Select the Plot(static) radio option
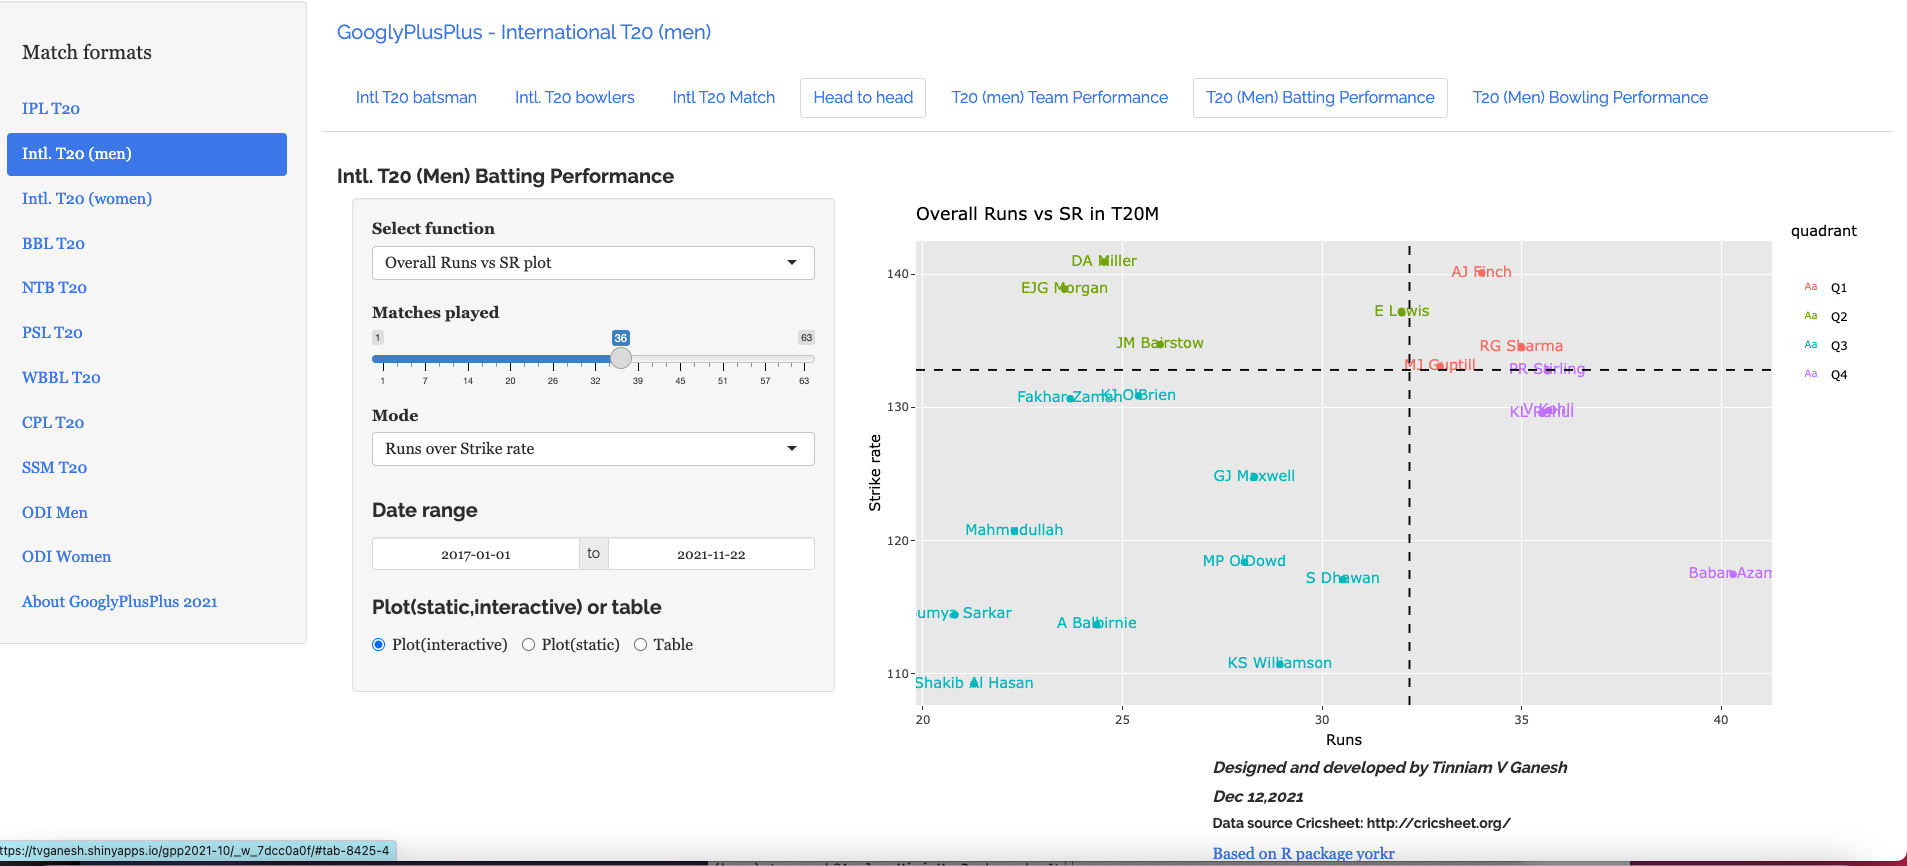This screenshot has width=1907, height=866. (x=528, y=645)
